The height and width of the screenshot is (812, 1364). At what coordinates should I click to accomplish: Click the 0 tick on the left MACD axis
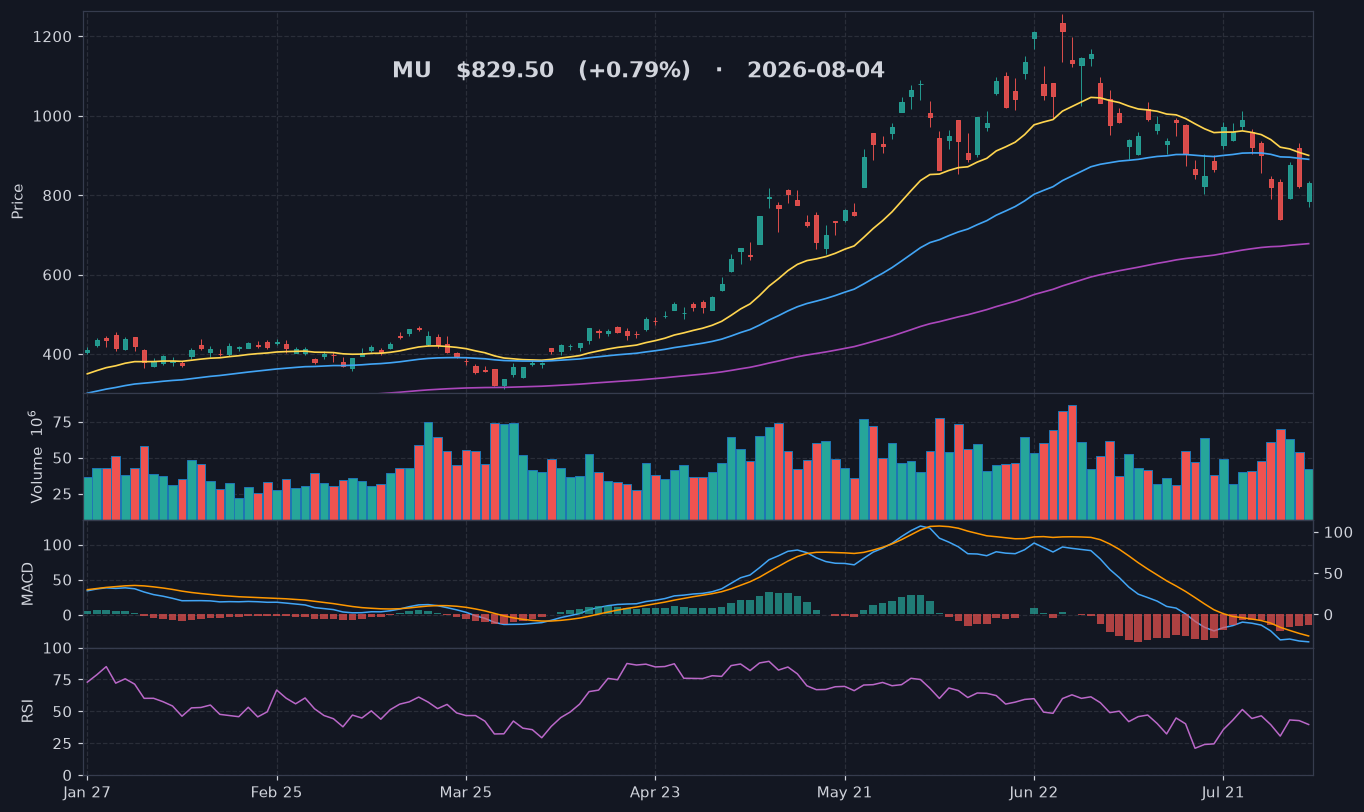pos(66,615)
